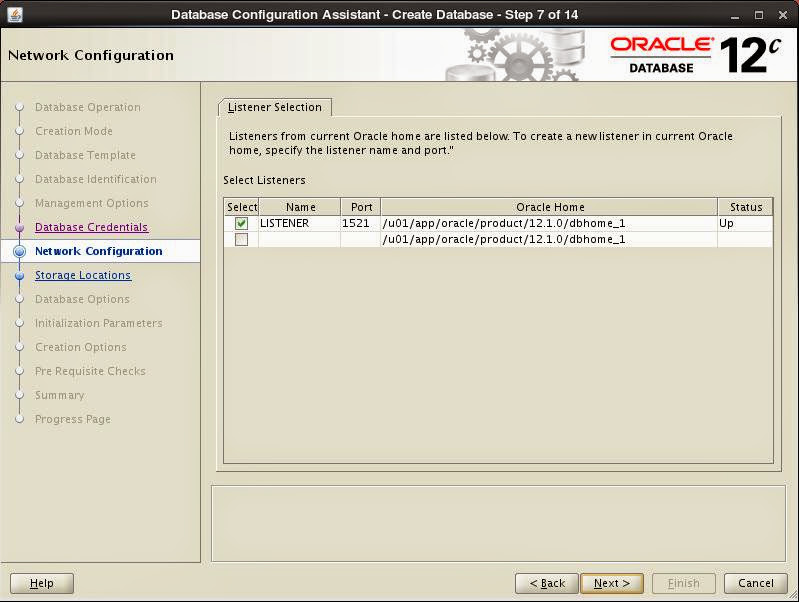799x602 pixels.
Task: Click the Creation Options step
Action: (81, 347)
